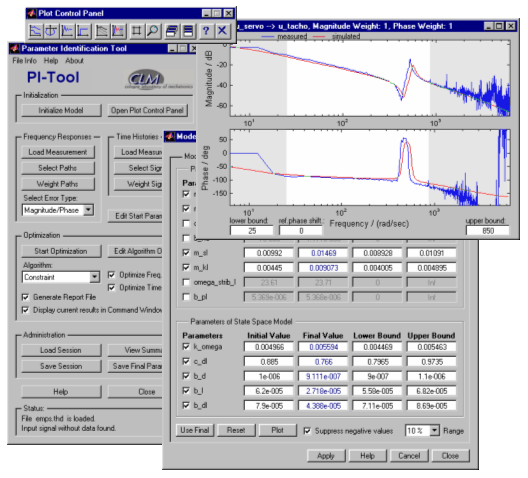Click m_sl Lower Bound field 0.008928

[377, 253]
